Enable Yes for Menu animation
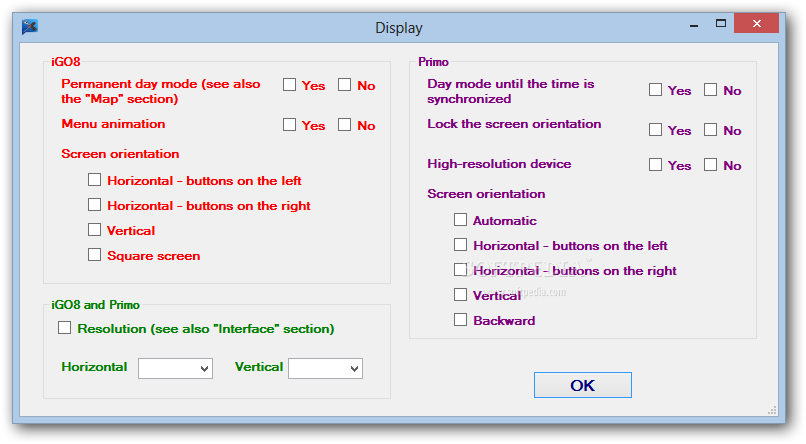Screen dimensions: 806x444 pyautogui.click(x=289, y=125)
